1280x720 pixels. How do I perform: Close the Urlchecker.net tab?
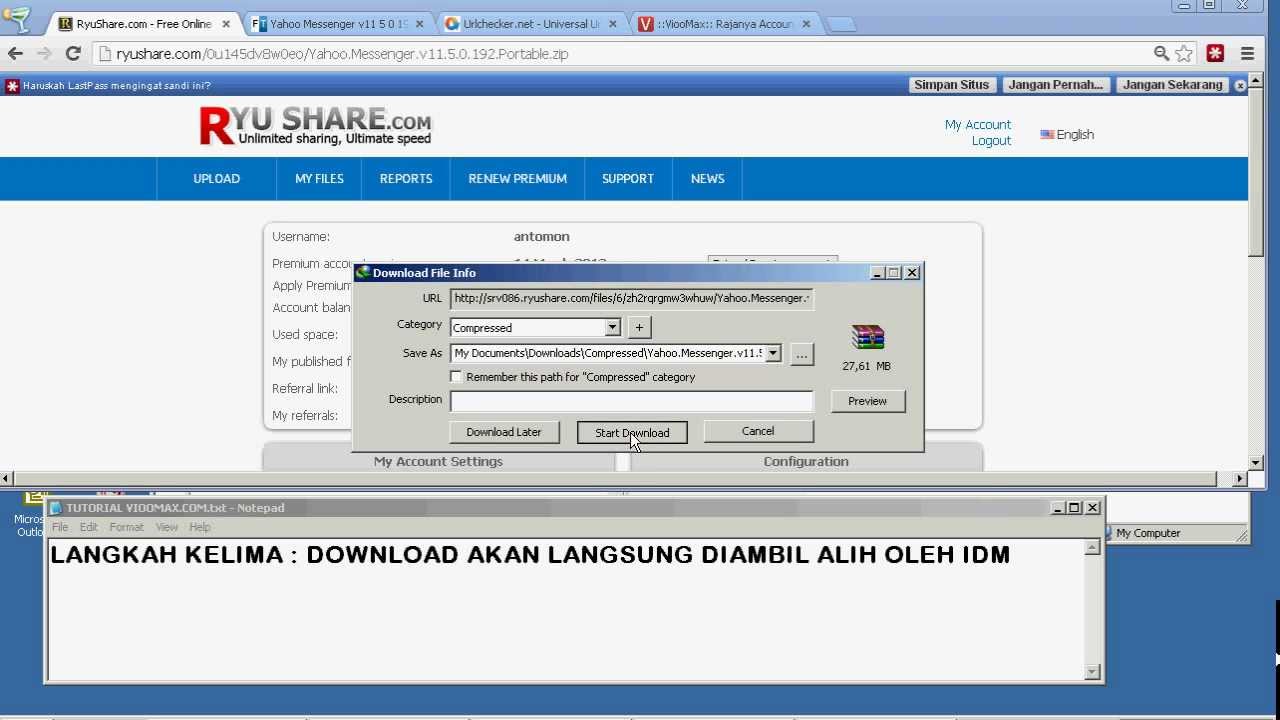tap(612, 24)
